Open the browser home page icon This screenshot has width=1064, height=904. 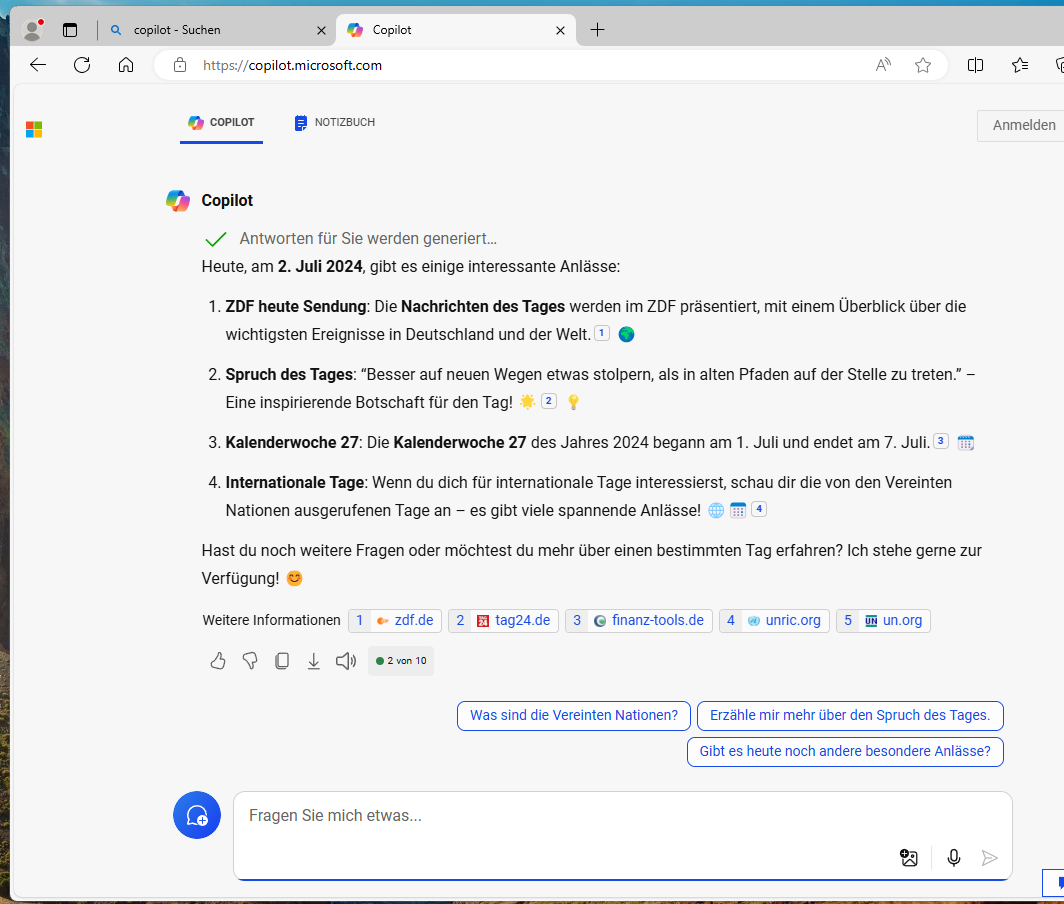tap(126, 65)
